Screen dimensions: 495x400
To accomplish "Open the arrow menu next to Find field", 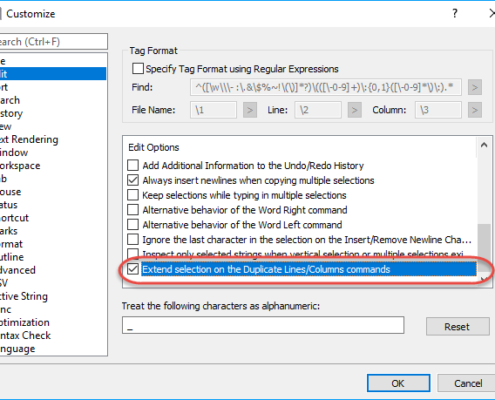I will point(475,87).
